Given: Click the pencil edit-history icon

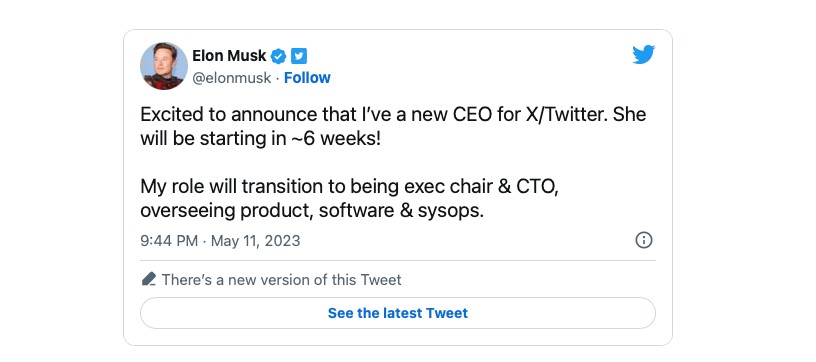Looking at the screenshot, I should [x=149, y=279].
